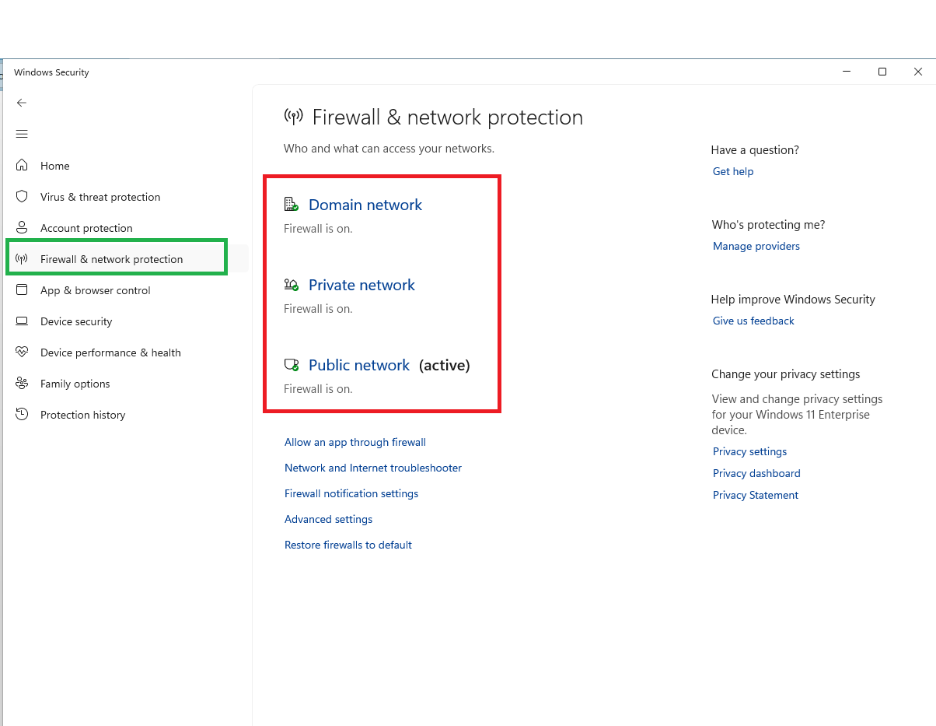Click the Domain network icon
The width and height of the screenshot is (936, 726).
click(x=292, y=203)
